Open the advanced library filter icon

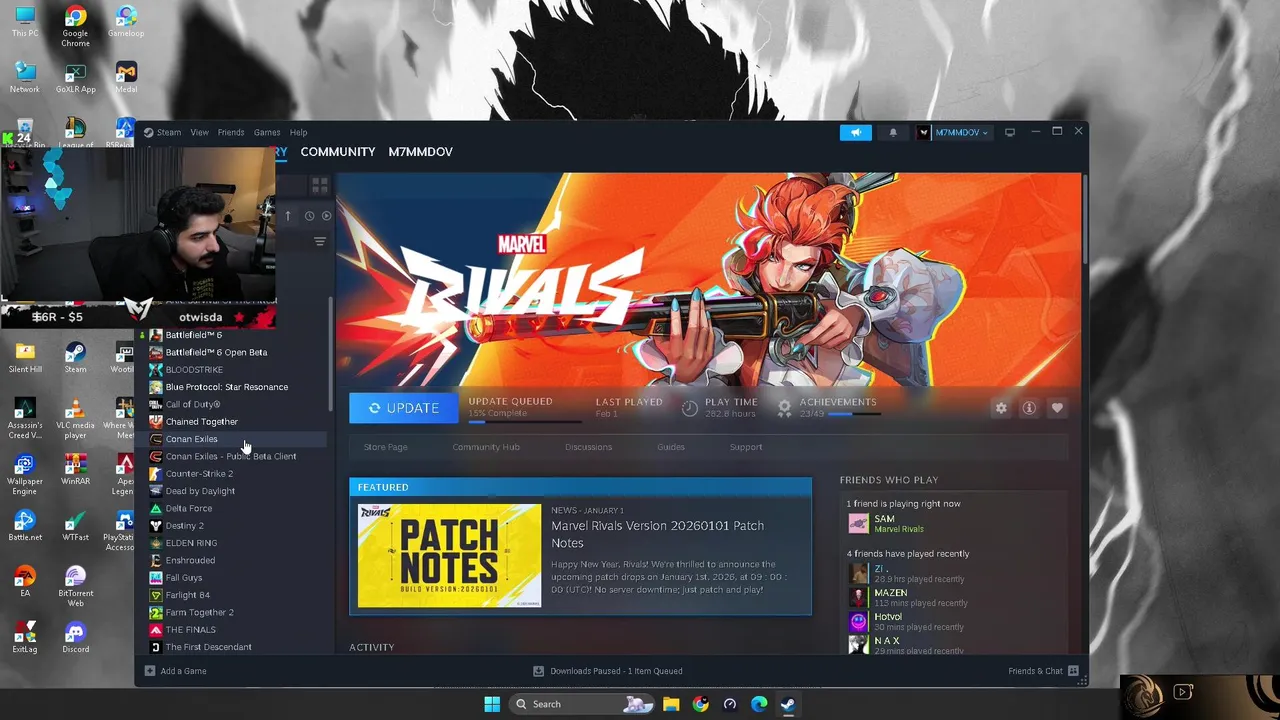[320, 241]
